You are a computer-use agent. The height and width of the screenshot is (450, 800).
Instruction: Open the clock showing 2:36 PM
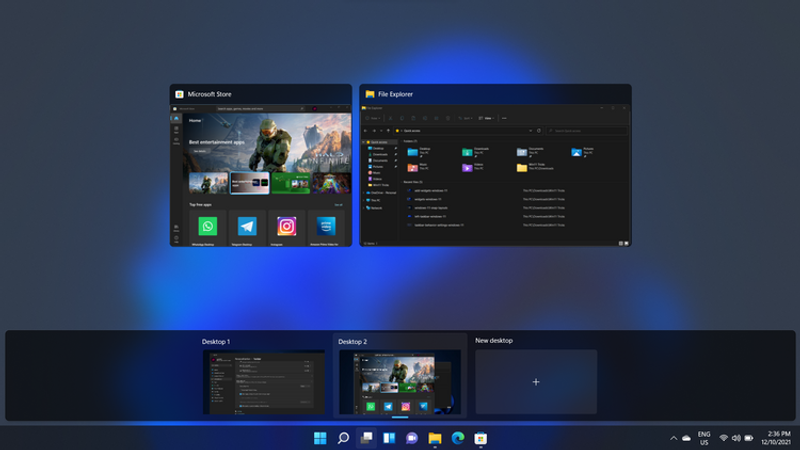coord(776,438)
